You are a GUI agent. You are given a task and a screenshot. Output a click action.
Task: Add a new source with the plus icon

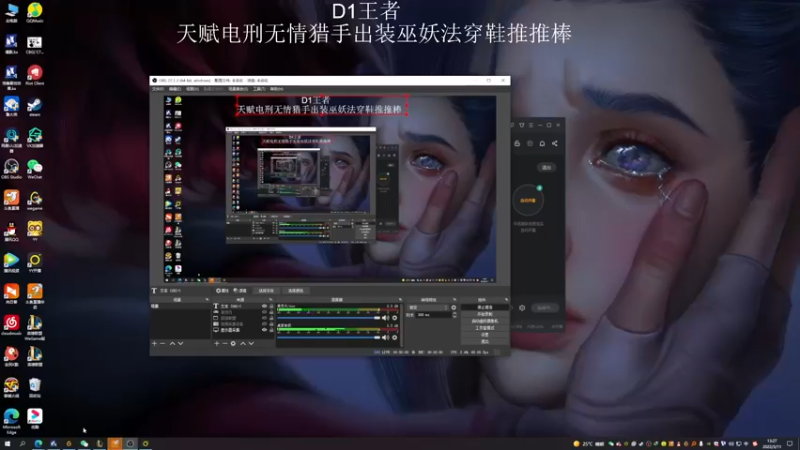point(216,343)
